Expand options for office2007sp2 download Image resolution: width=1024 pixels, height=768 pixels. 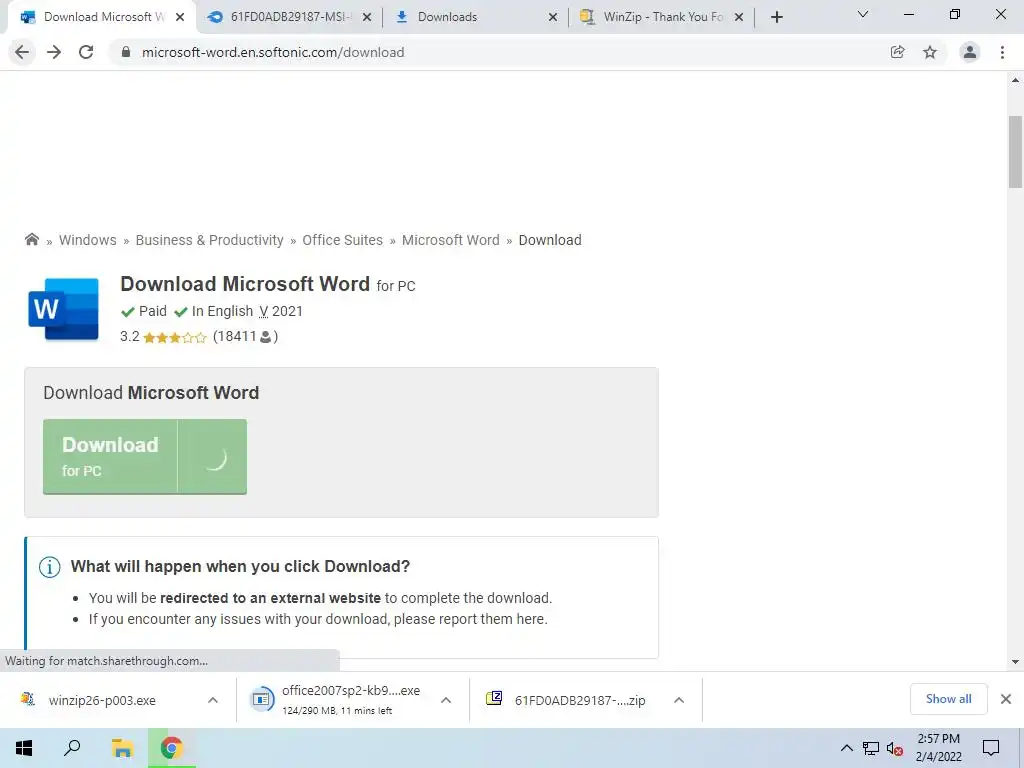tap(446, 700)
